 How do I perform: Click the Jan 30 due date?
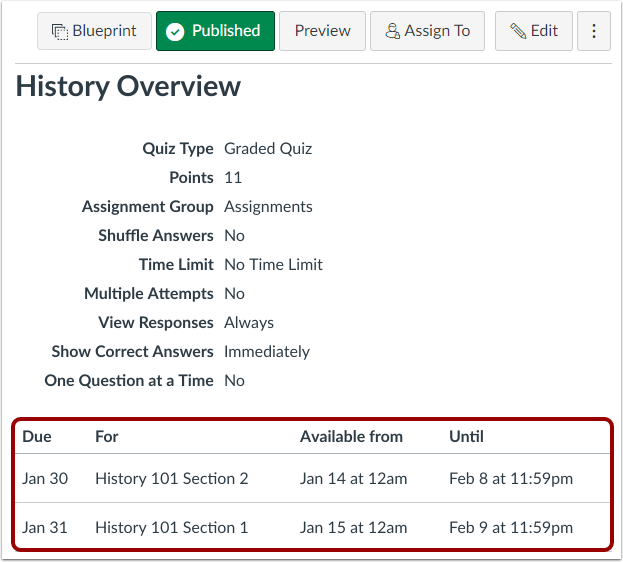coord(45,479)
